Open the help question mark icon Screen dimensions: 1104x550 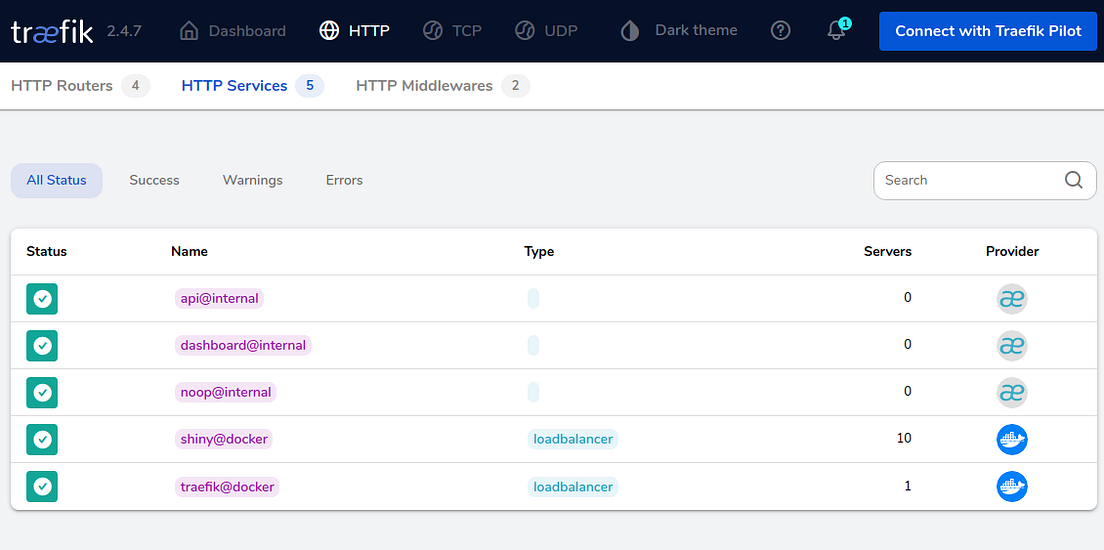click(781, 31)
